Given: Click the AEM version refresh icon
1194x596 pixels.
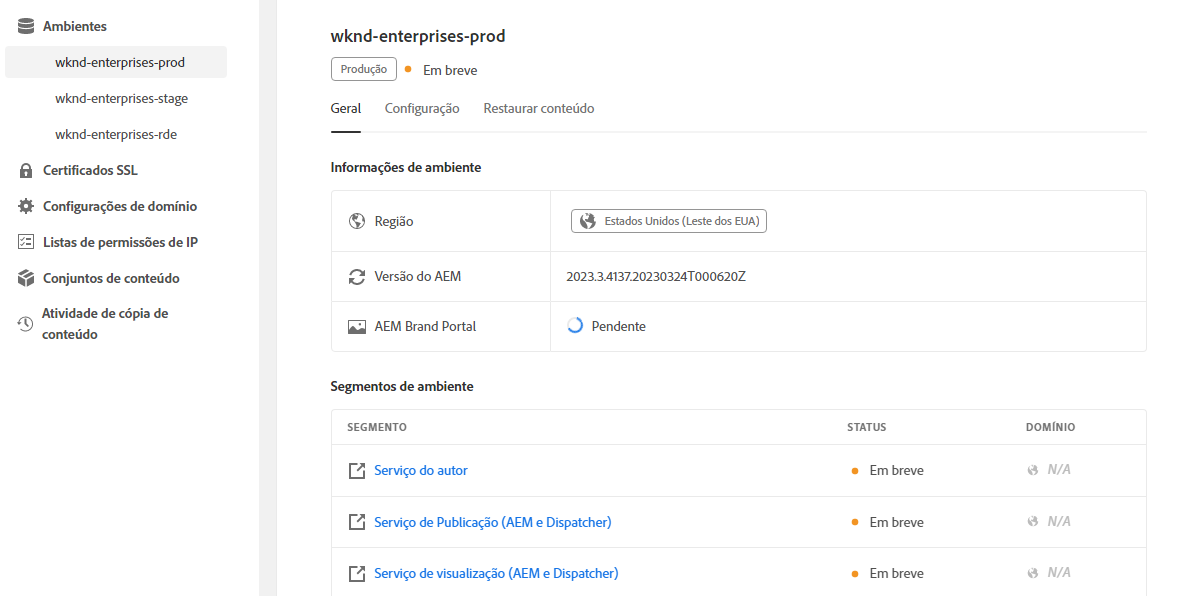Looking at the screenshot, I should click(x=356, y=276).
